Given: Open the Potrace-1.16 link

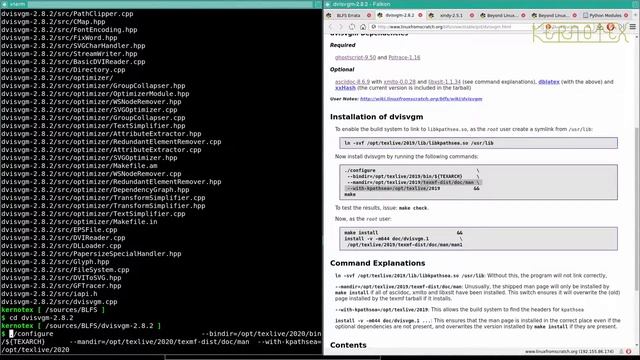Looking at the screenshot, I should 404,58.
